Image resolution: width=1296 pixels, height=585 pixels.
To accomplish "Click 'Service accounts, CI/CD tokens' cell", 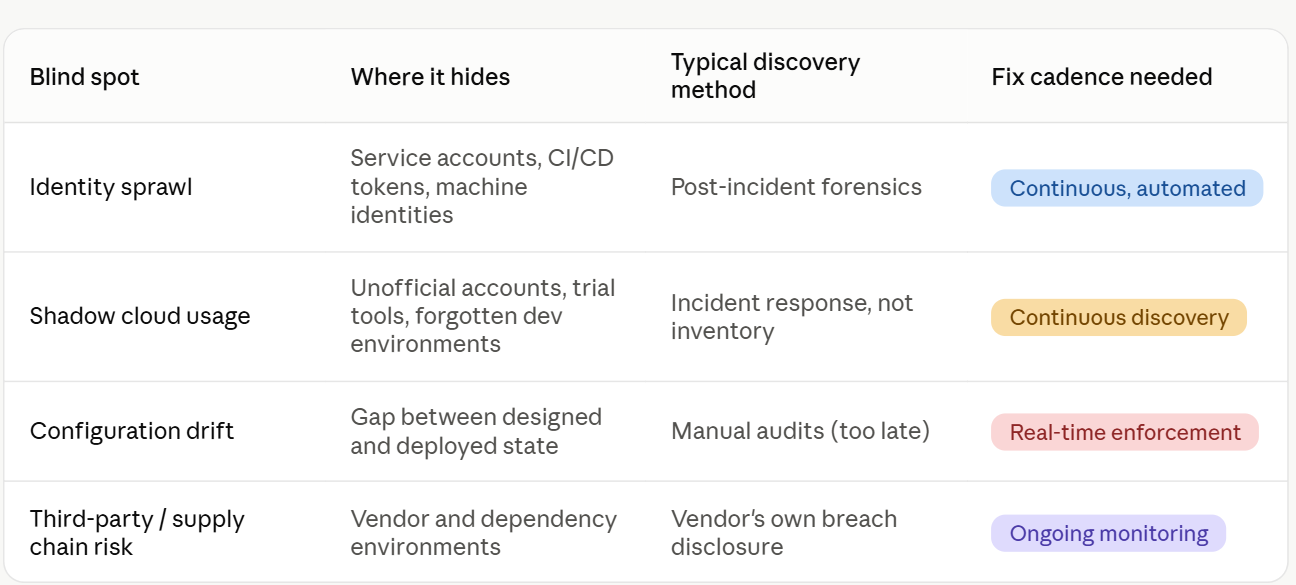I will [482, 187].
